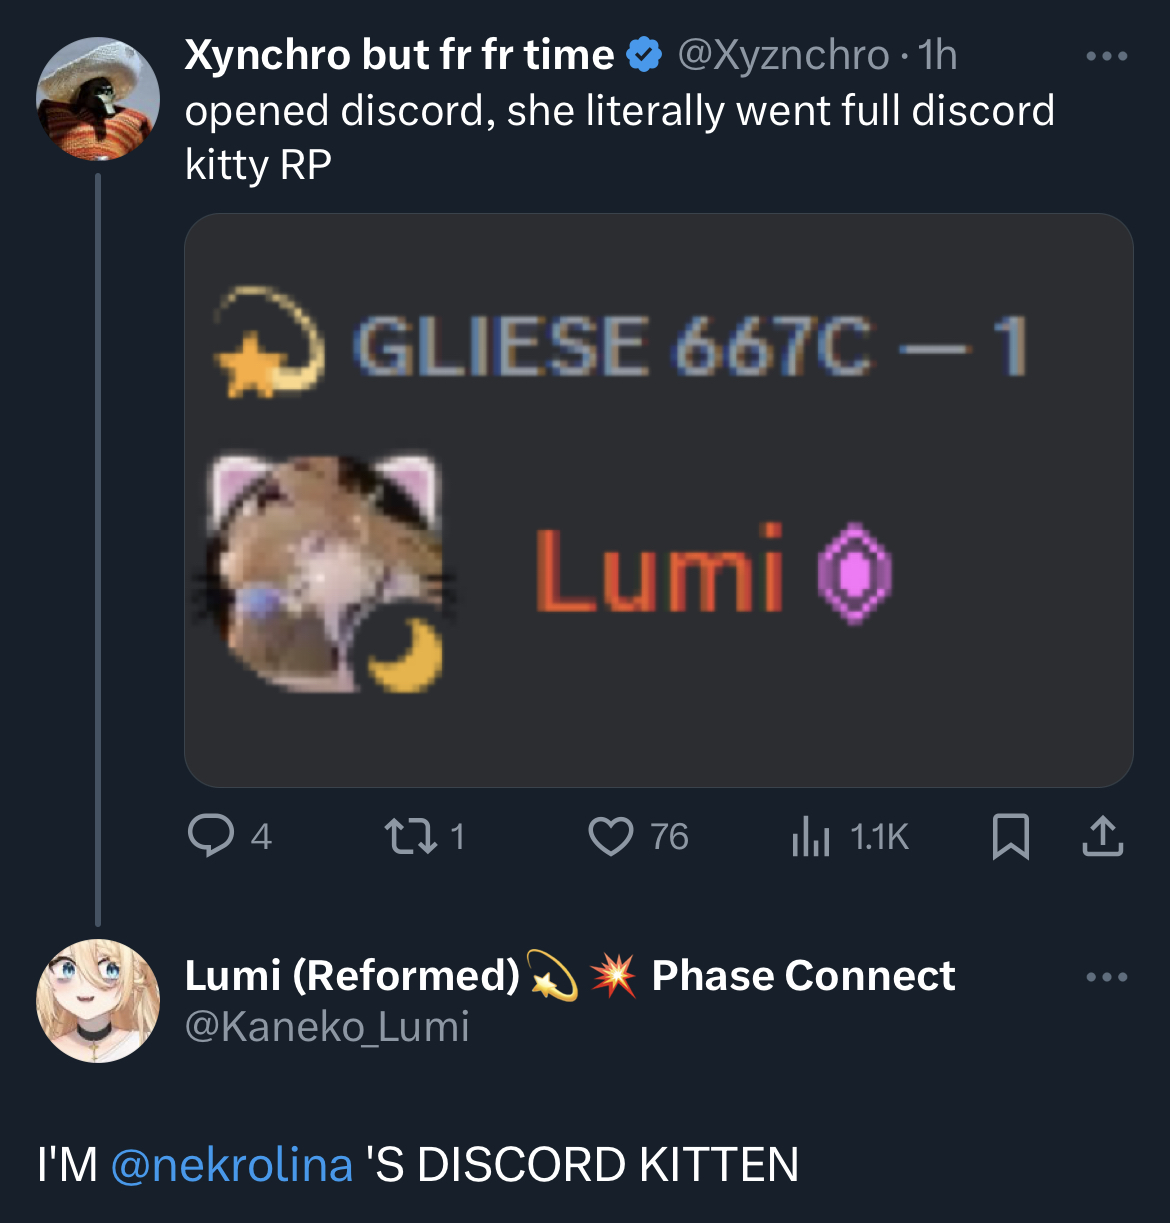Share Xynchro's tweet via share icon
Screen dimensions: 1170x1223
(x=1102, y=836)
